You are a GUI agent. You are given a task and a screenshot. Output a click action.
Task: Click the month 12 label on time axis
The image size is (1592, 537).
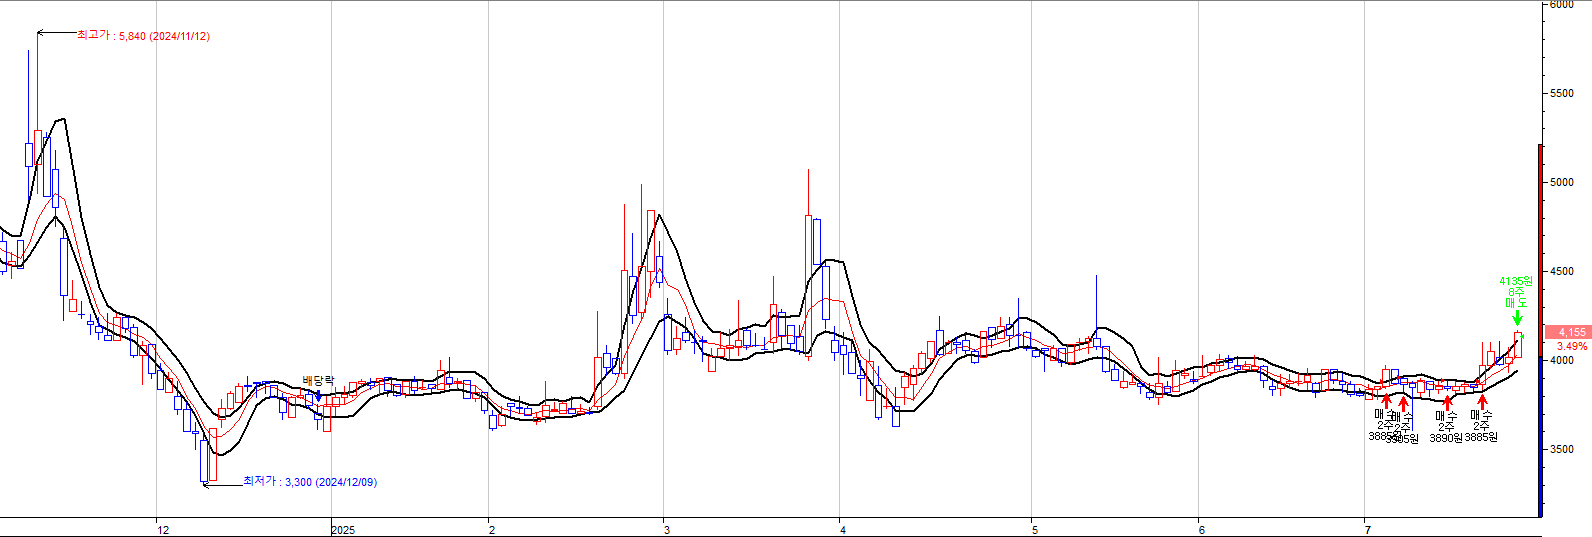click(x=163, y=530)
